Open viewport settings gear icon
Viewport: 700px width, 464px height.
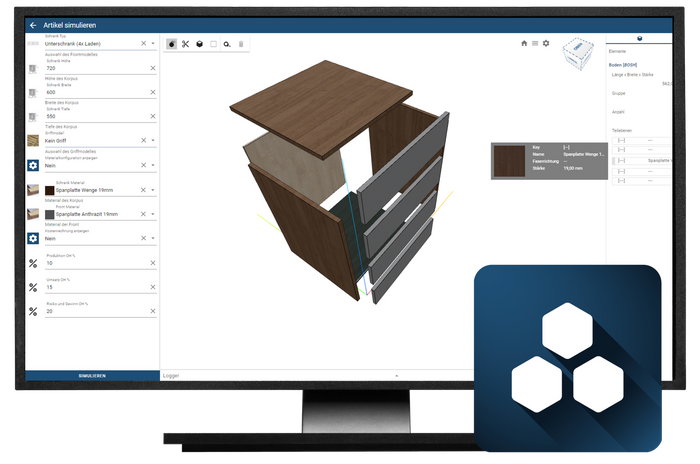[546, 43]
